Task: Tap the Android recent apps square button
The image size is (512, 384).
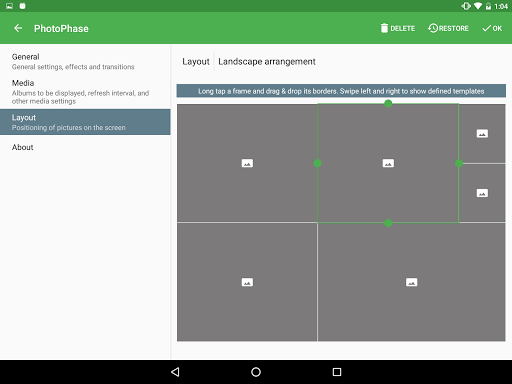Action: (337, 372)
